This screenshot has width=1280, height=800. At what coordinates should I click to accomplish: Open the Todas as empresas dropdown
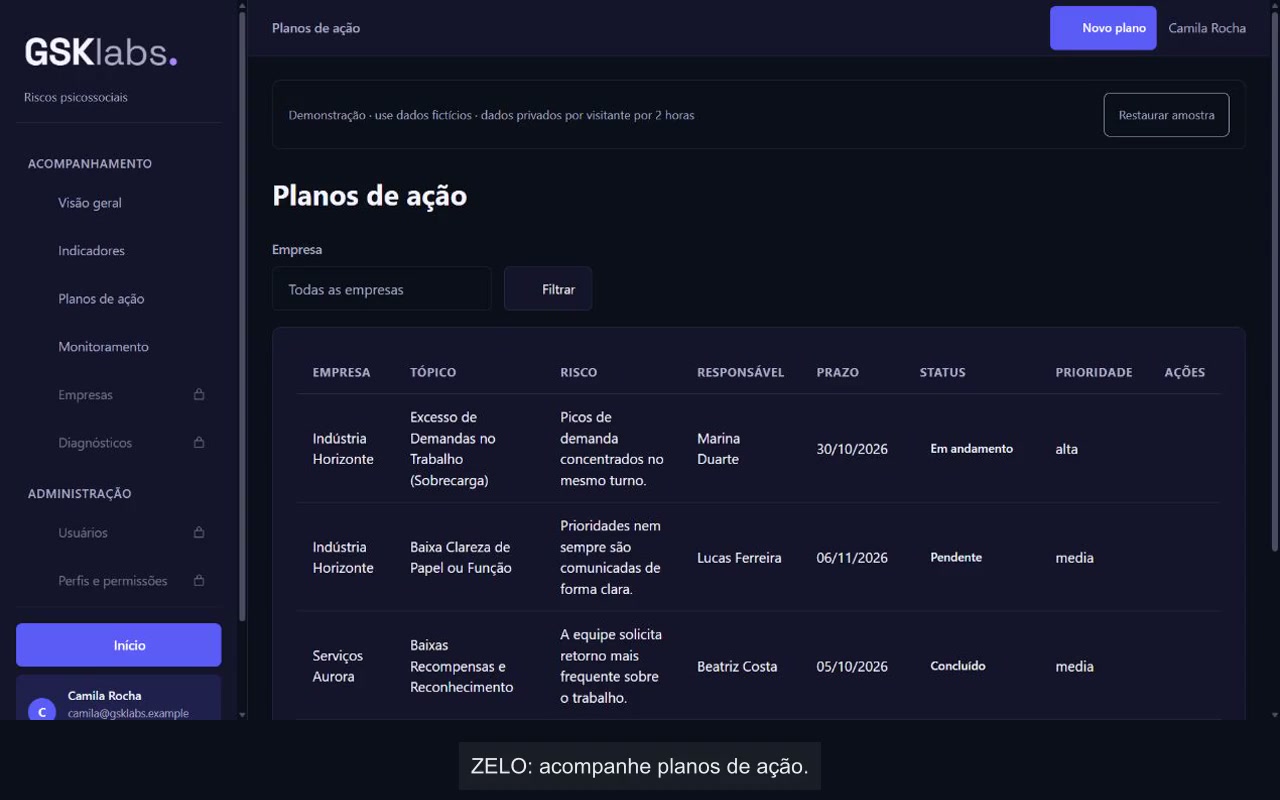point(382,289)
